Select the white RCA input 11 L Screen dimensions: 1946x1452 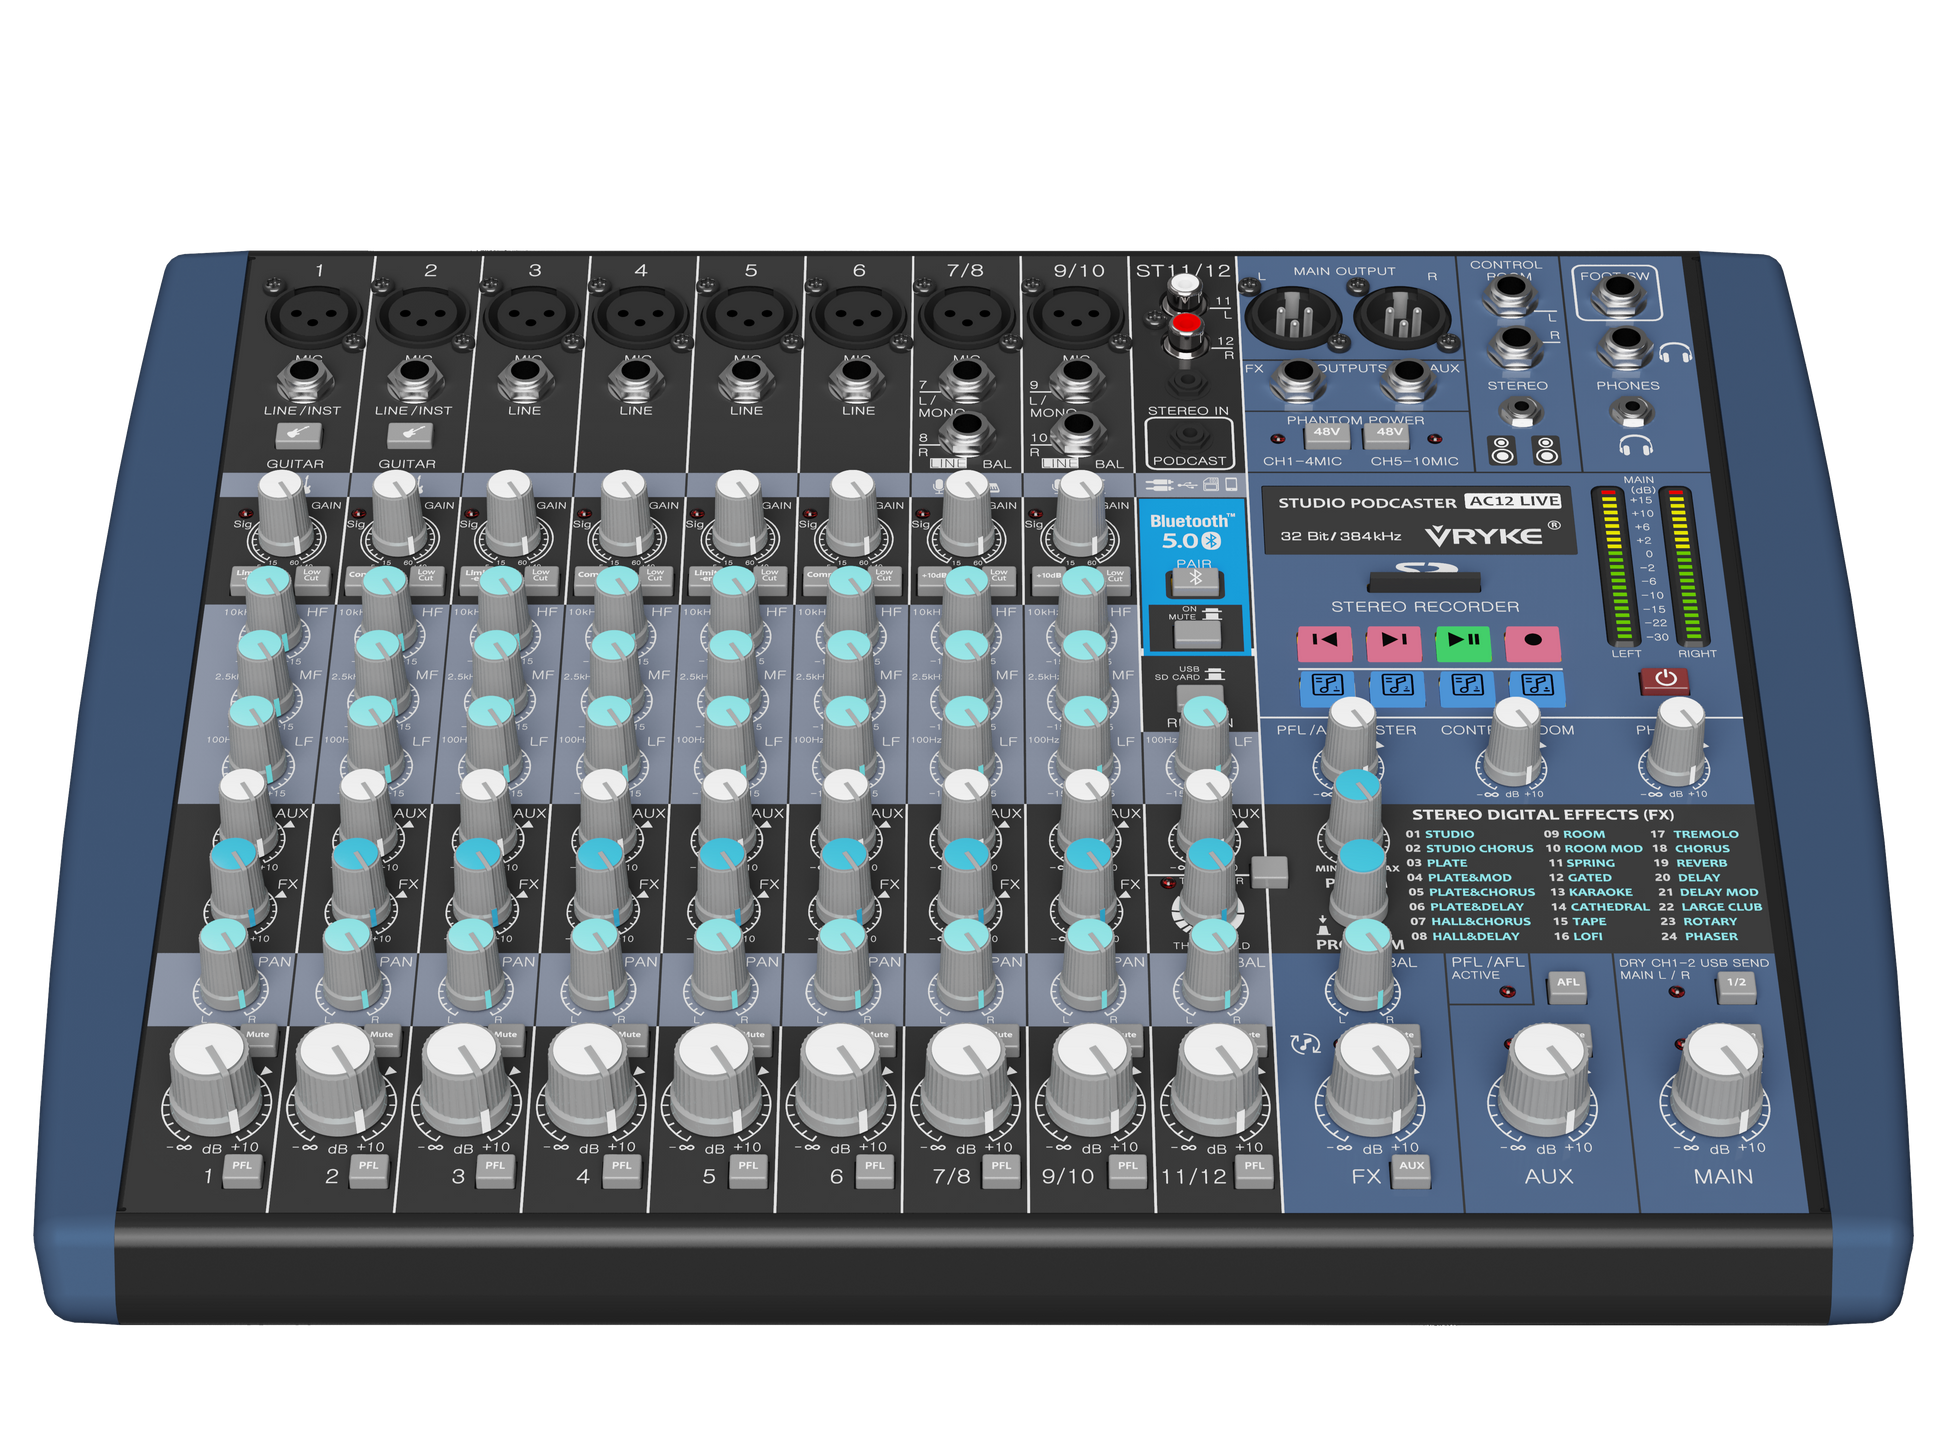tap(1185, 292)
